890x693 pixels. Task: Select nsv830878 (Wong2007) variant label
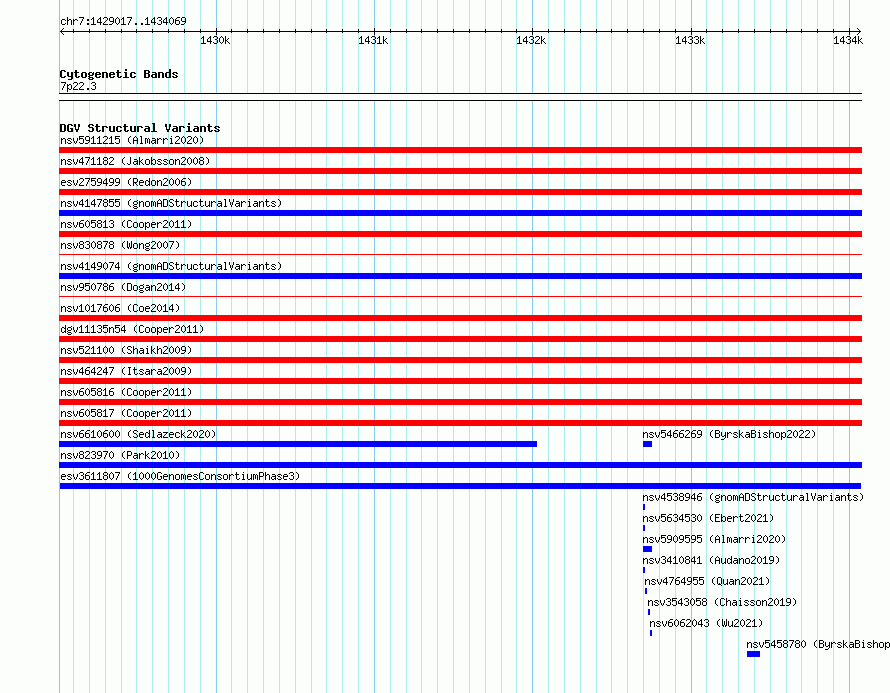pyautogui.click(x=120, y=245)
